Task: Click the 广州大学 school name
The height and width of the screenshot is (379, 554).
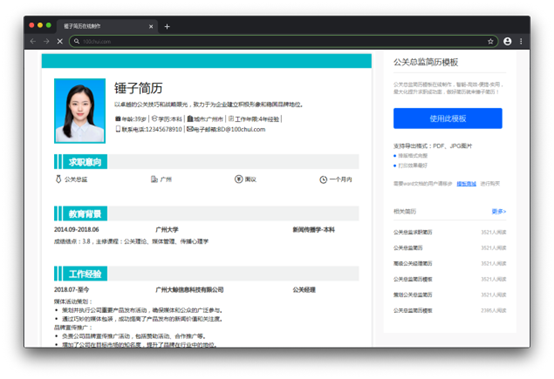Action: [167, 230]
